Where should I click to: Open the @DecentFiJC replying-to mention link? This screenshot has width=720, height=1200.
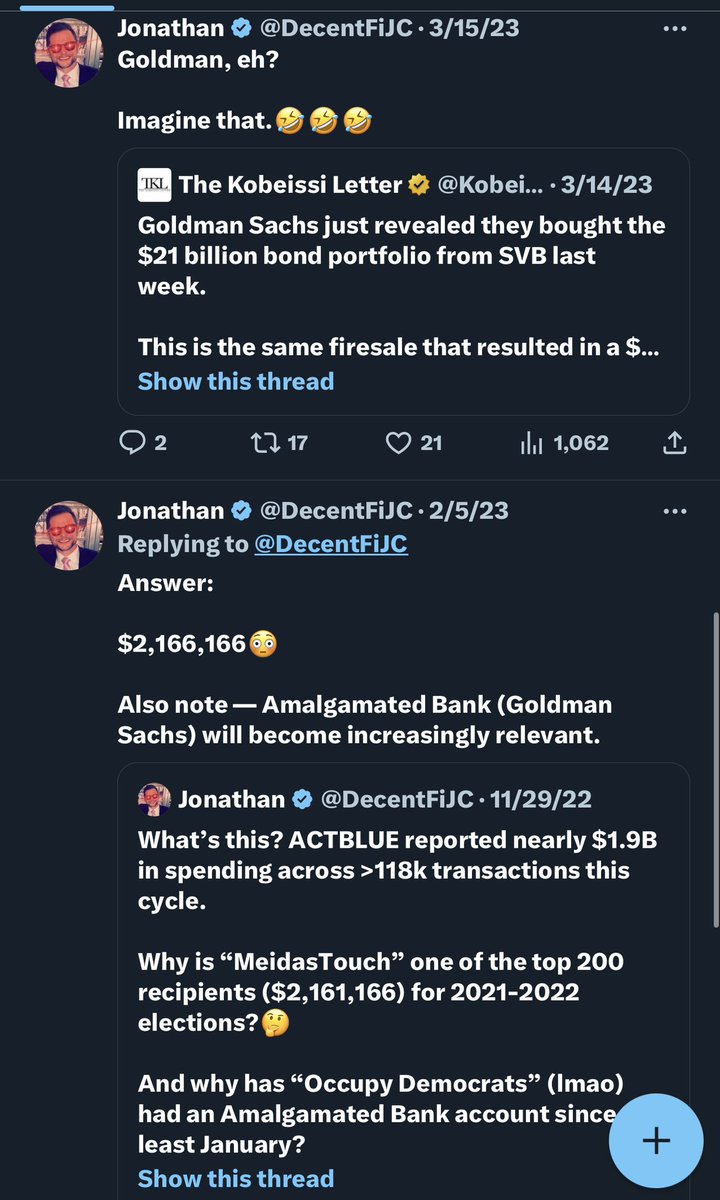point(330,544)
